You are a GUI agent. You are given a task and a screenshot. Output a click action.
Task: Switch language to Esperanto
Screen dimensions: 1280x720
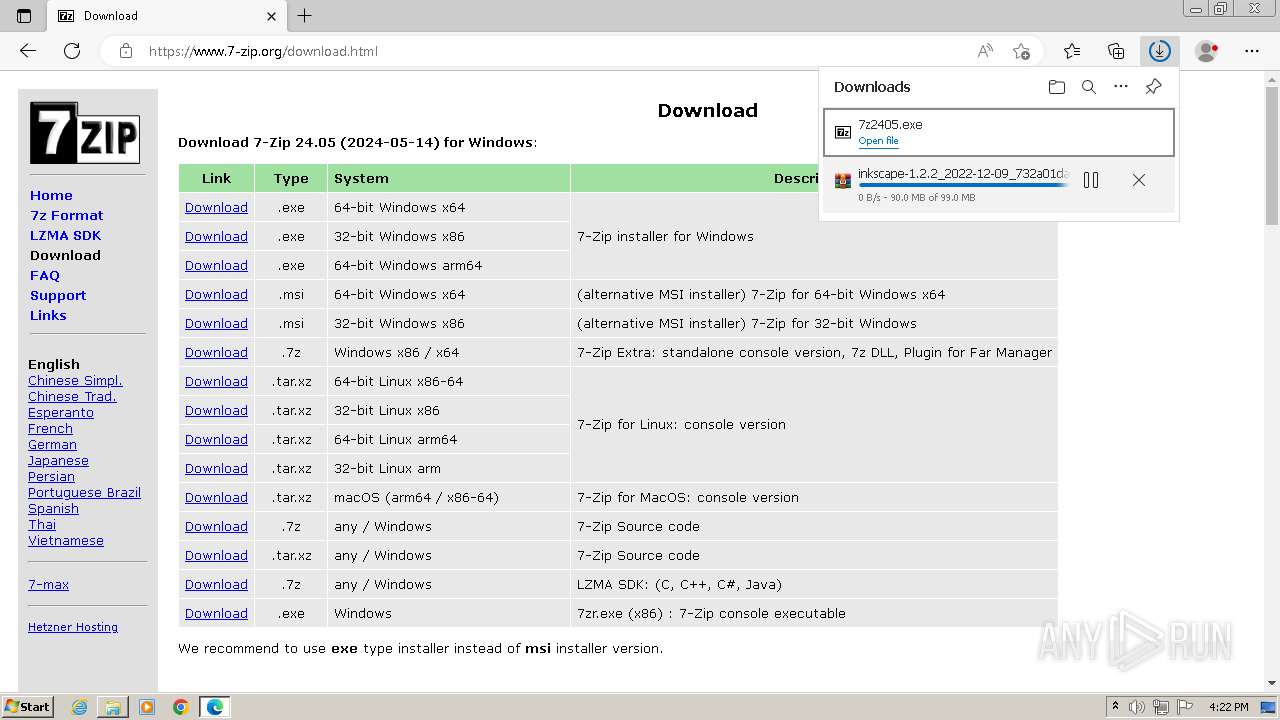pyautogui.click(x=61, y=412)
